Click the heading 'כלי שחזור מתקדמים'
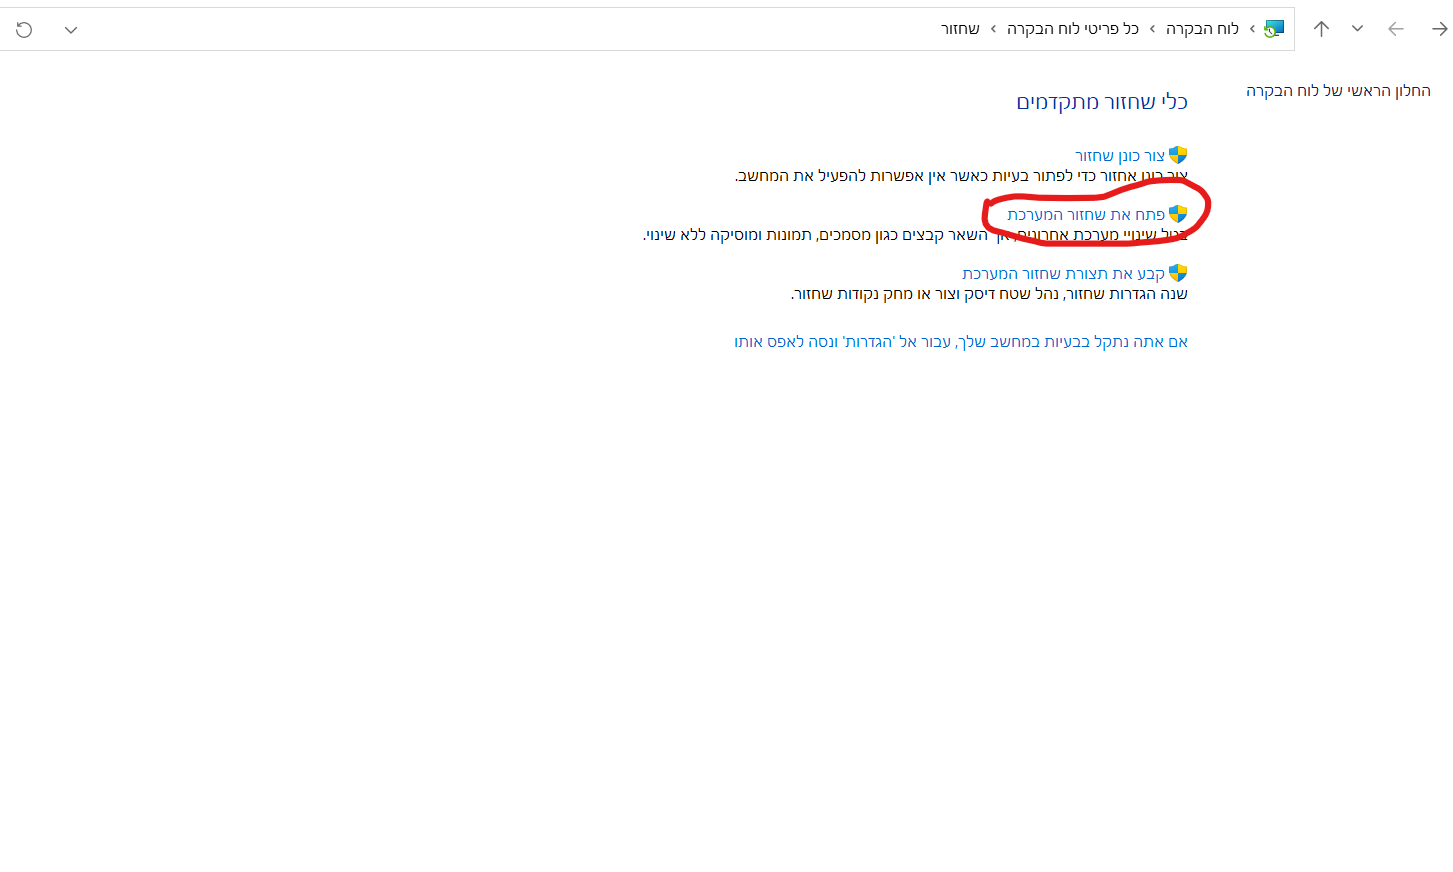Viewport: 1453px width, 872px height. pos(1102,102)
